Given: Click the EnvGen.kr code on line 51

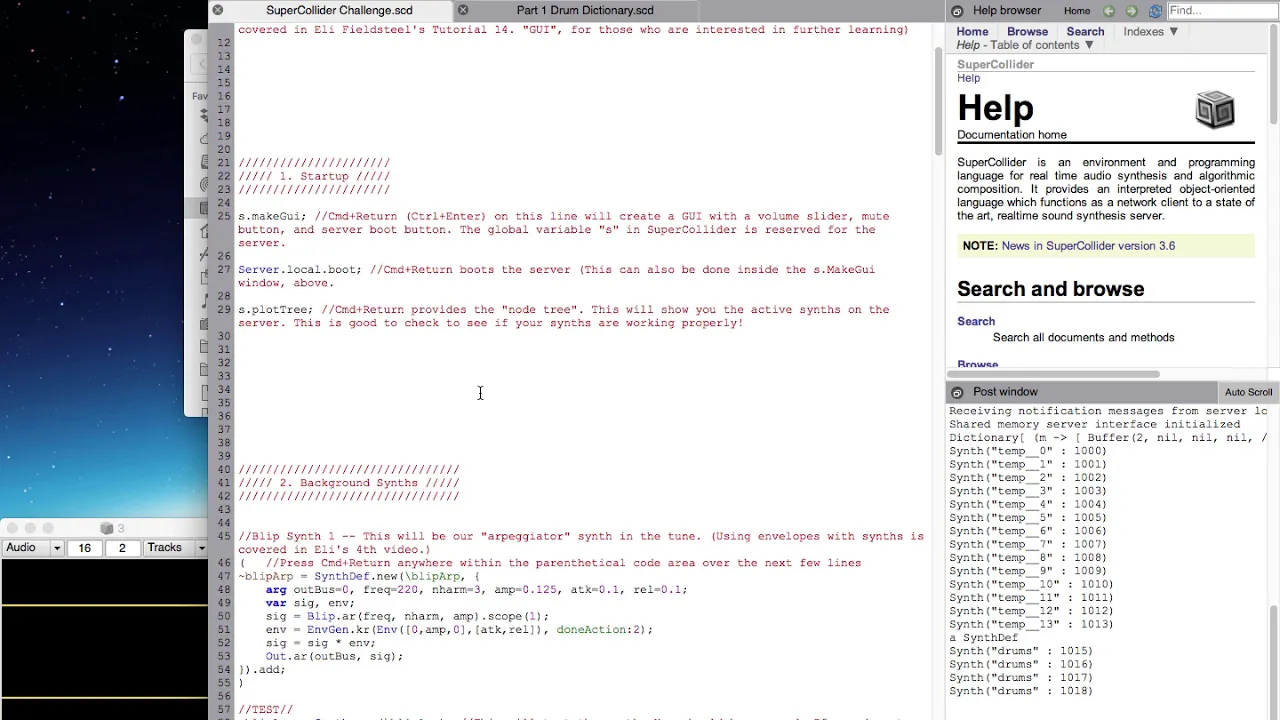Looking at the screenshot, I should pos(459,630).
